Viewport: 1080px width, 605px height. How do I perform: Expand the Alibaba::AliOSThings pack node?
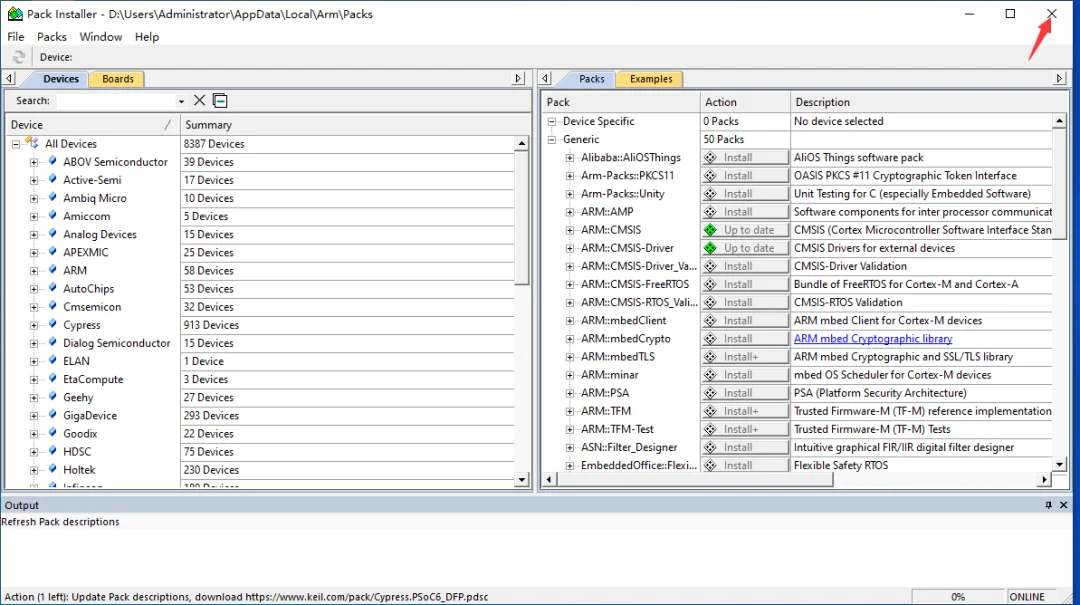pos(570,158)
